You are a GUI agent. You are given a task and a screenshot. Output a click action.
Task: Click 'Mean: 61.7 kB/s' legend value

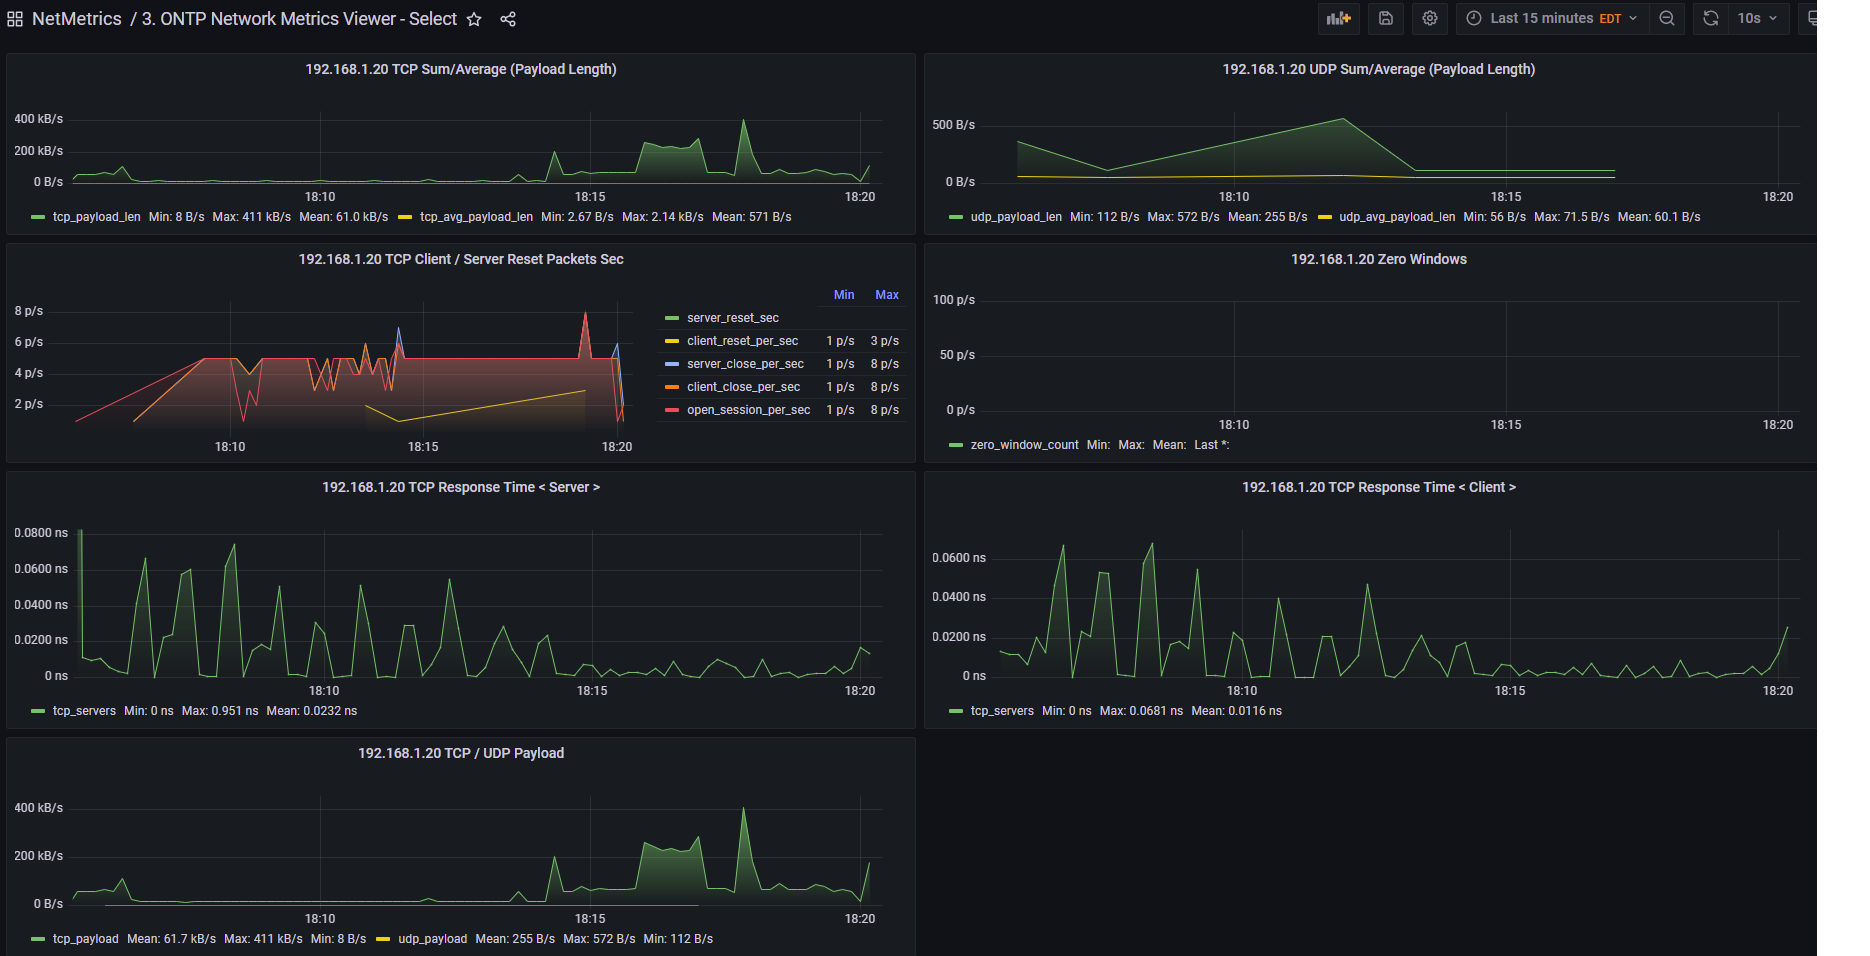tap(171, 939)
